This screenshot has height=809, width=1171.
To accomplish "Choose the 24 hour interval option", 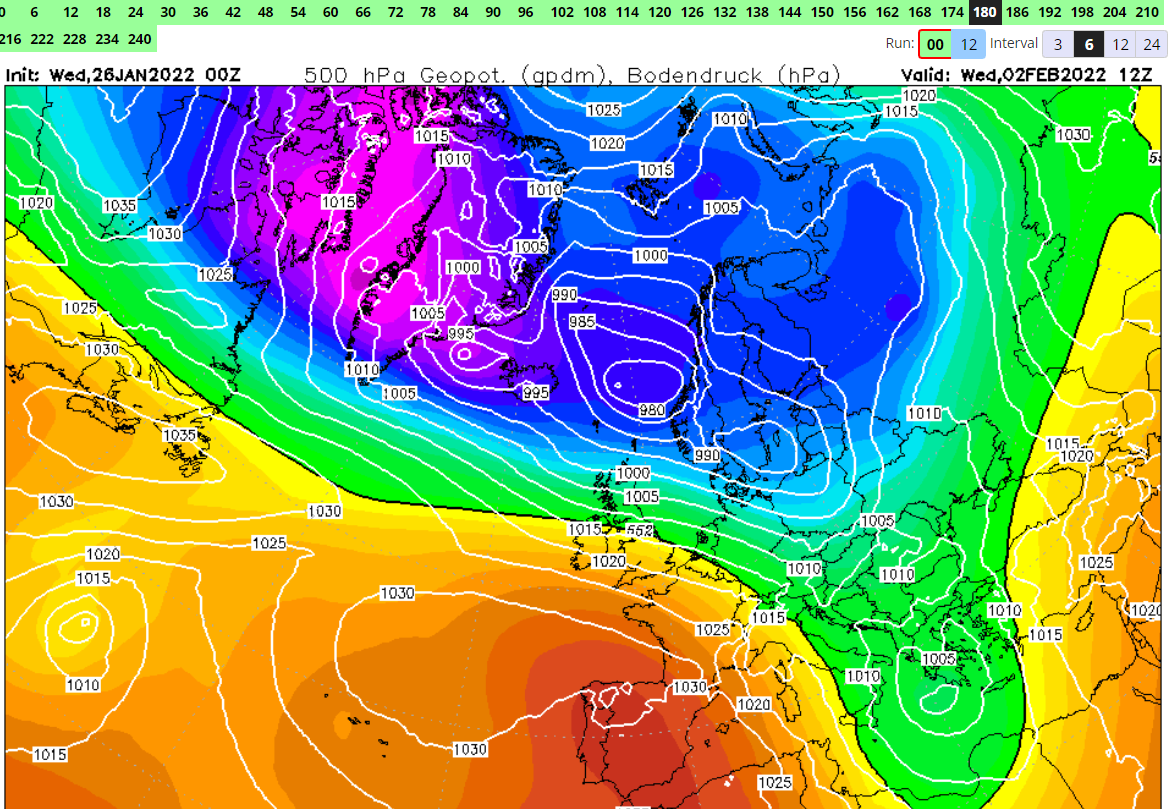I will pyautogui.click(x=1152, y=44).
